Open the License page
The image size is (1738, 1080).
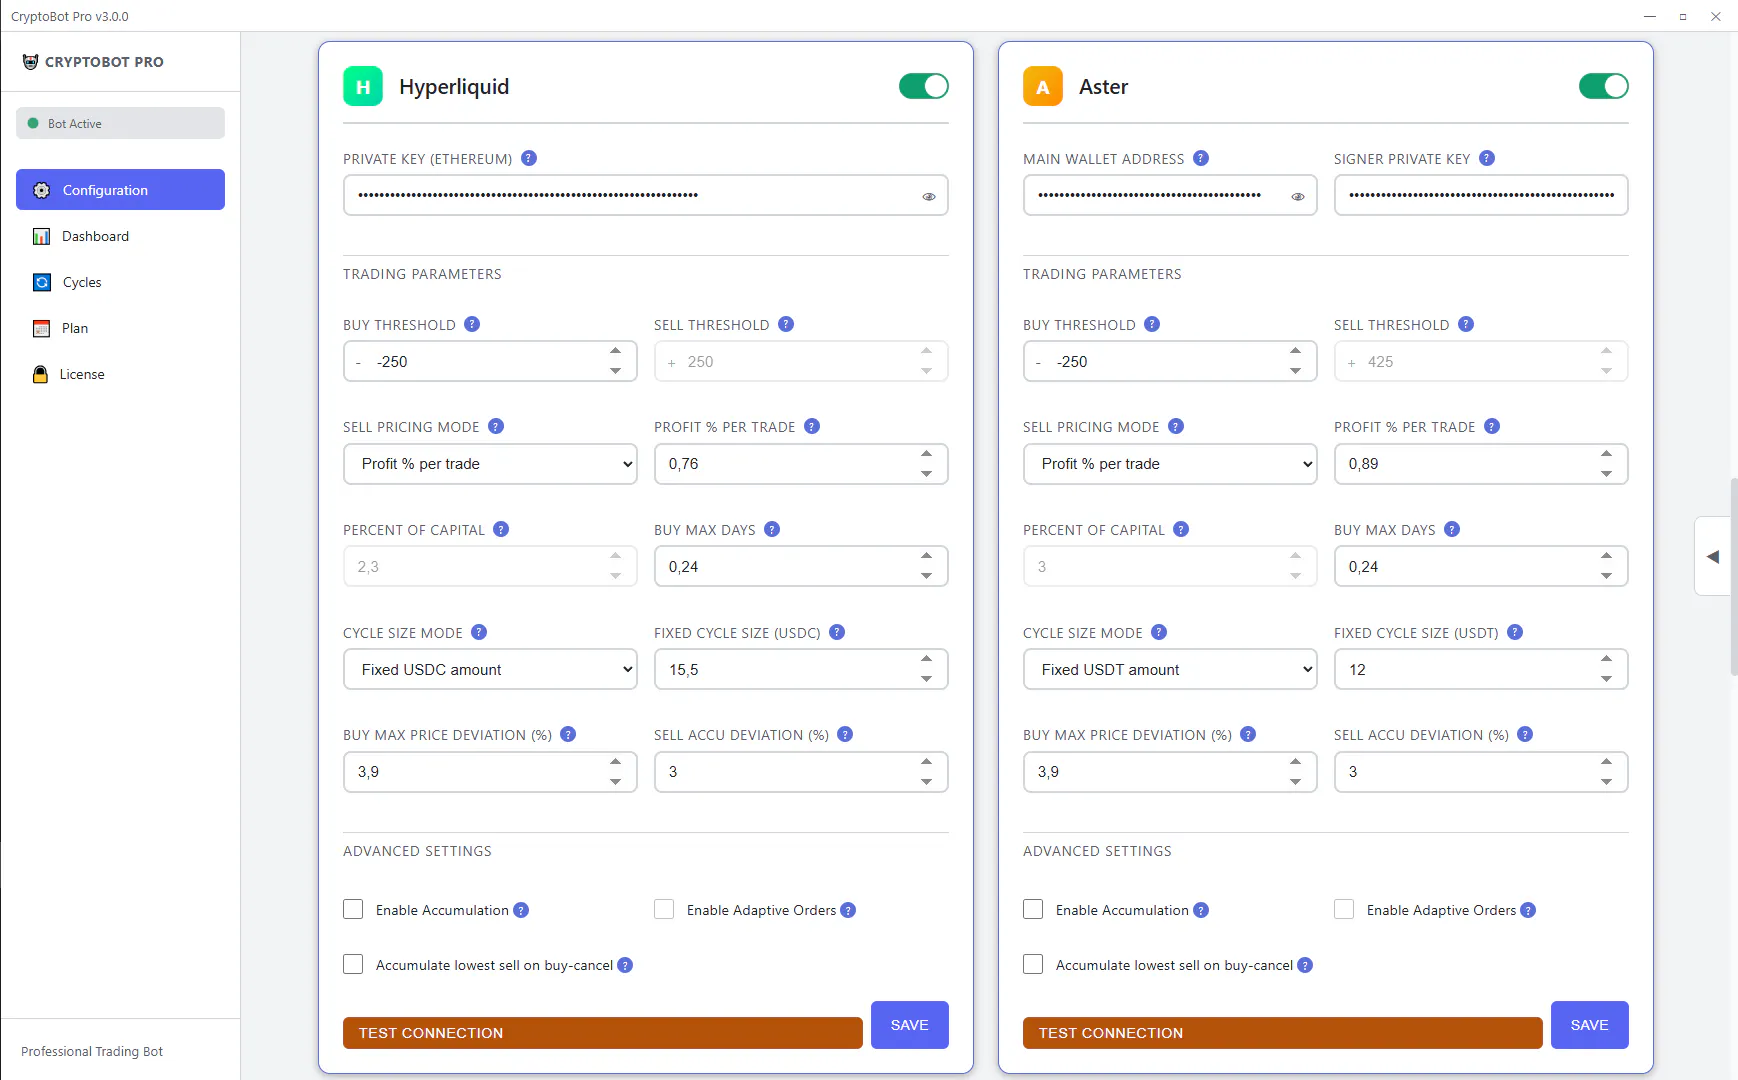click(x=120, y=374)
